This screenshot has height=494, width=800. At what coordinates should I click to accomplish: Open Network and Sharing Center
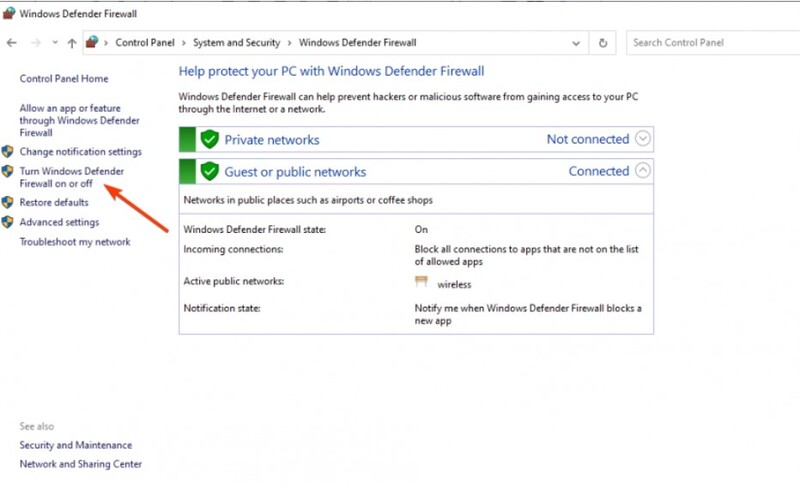point(81,464)
